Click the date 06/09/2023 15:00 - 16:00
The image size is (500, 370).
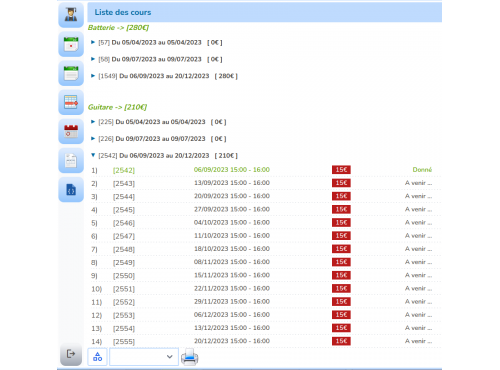coord(232,170)
